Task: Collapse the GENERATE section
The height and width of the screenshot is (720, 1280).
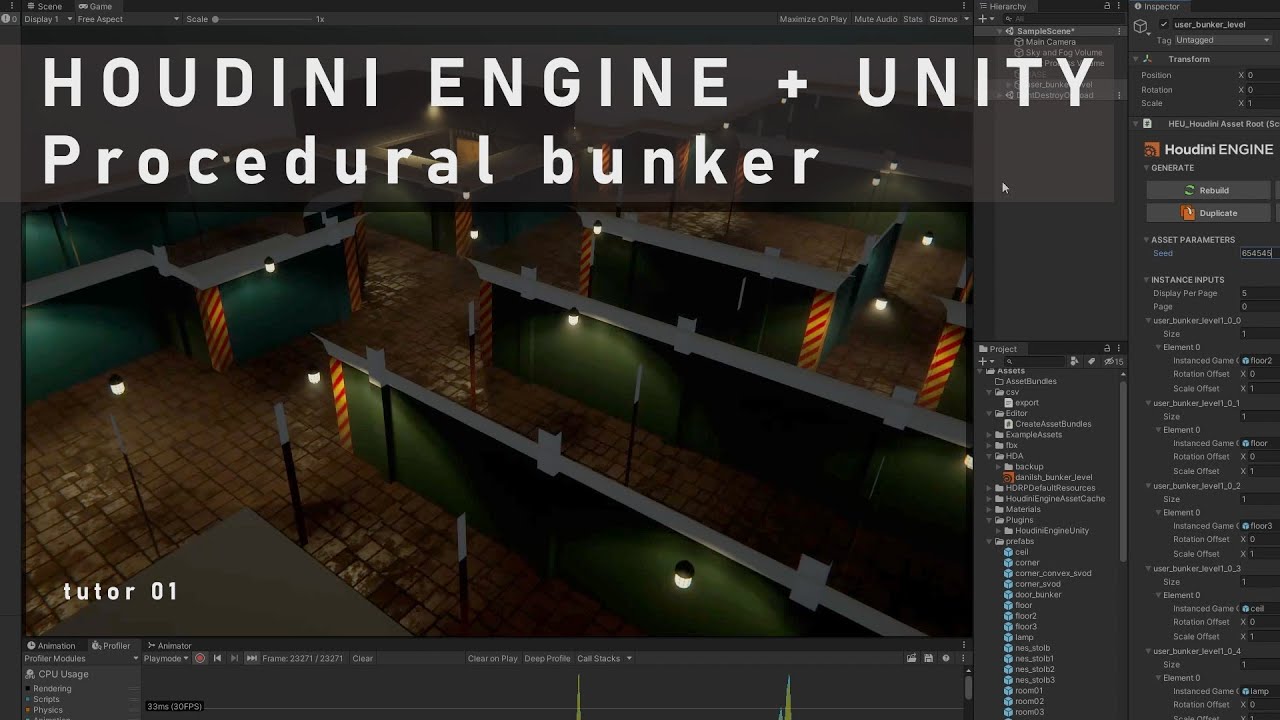Action: [x=1147, y=168]
